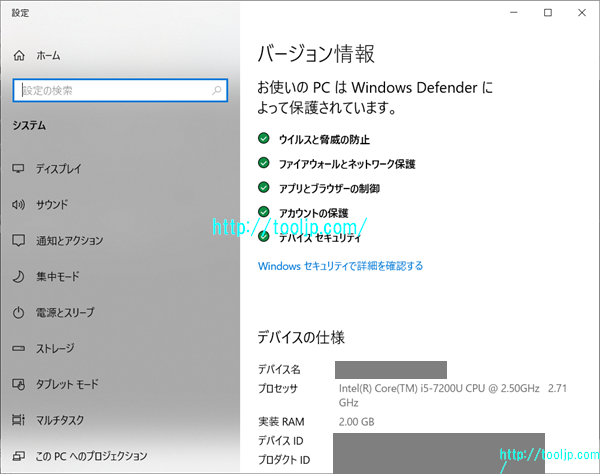This screenshot has width=600, height=474.
Task: Click ファイアウォールとネットワーク保護 text
Action: tap(347, 164)
